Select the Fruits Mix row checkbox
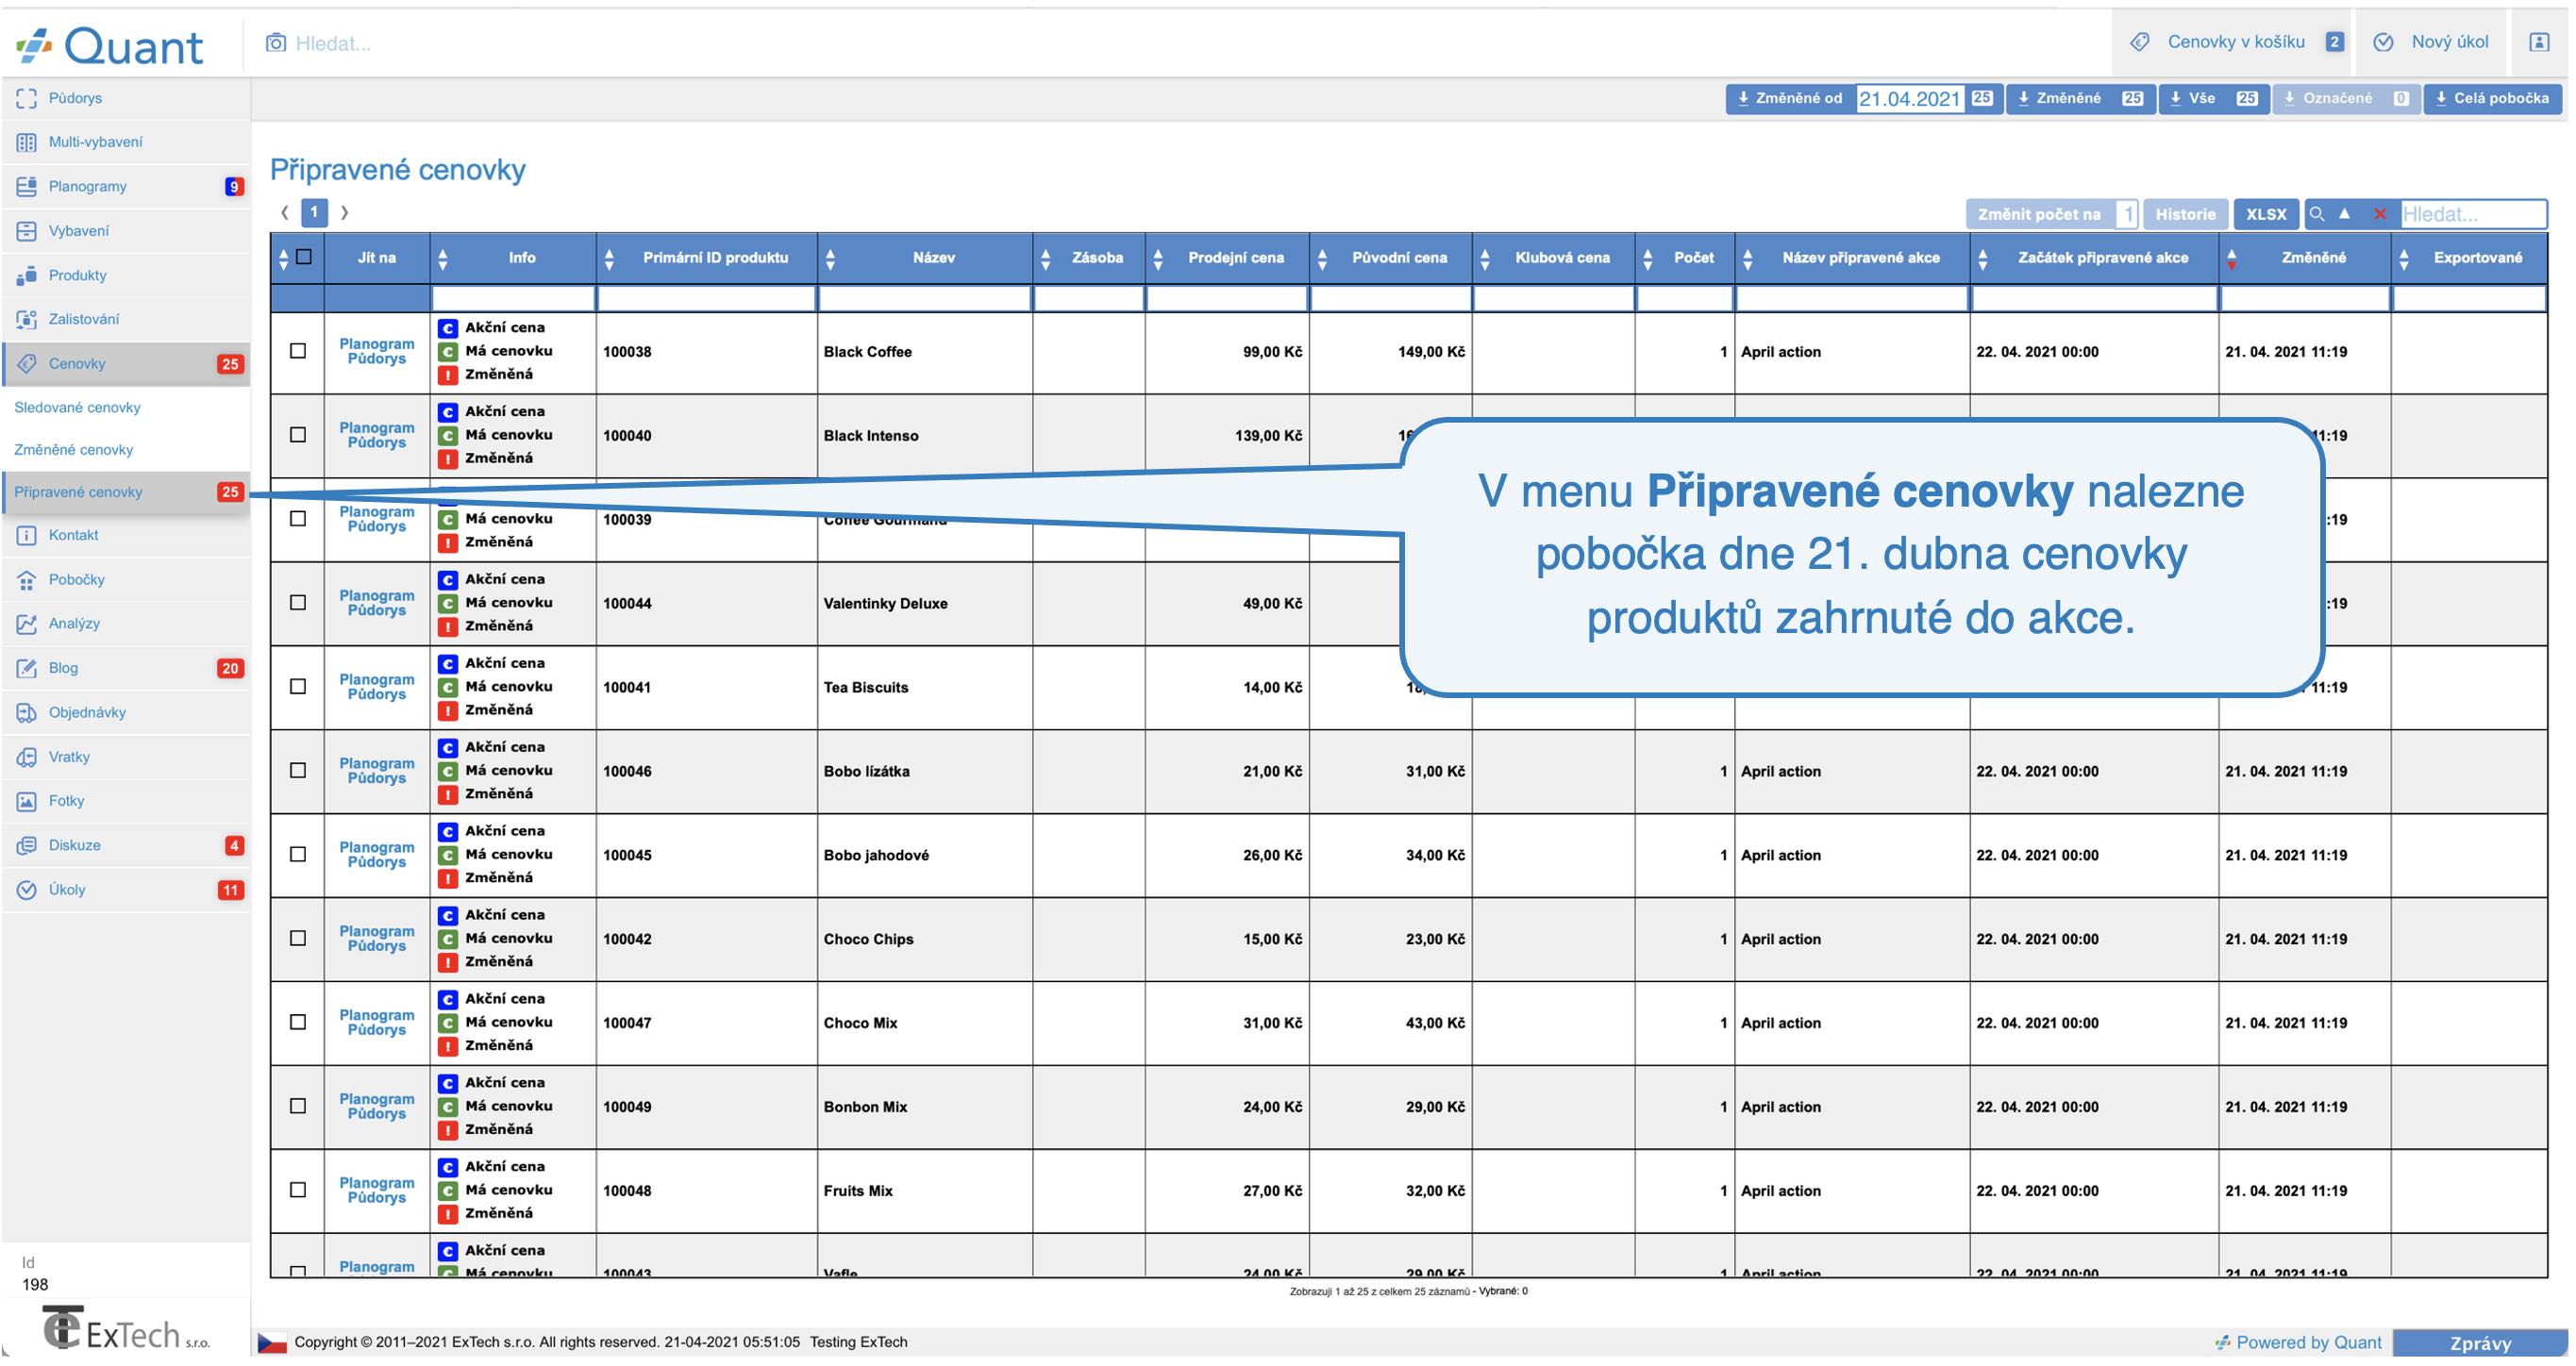The image size is (2576, 1366). (298, 1190)
